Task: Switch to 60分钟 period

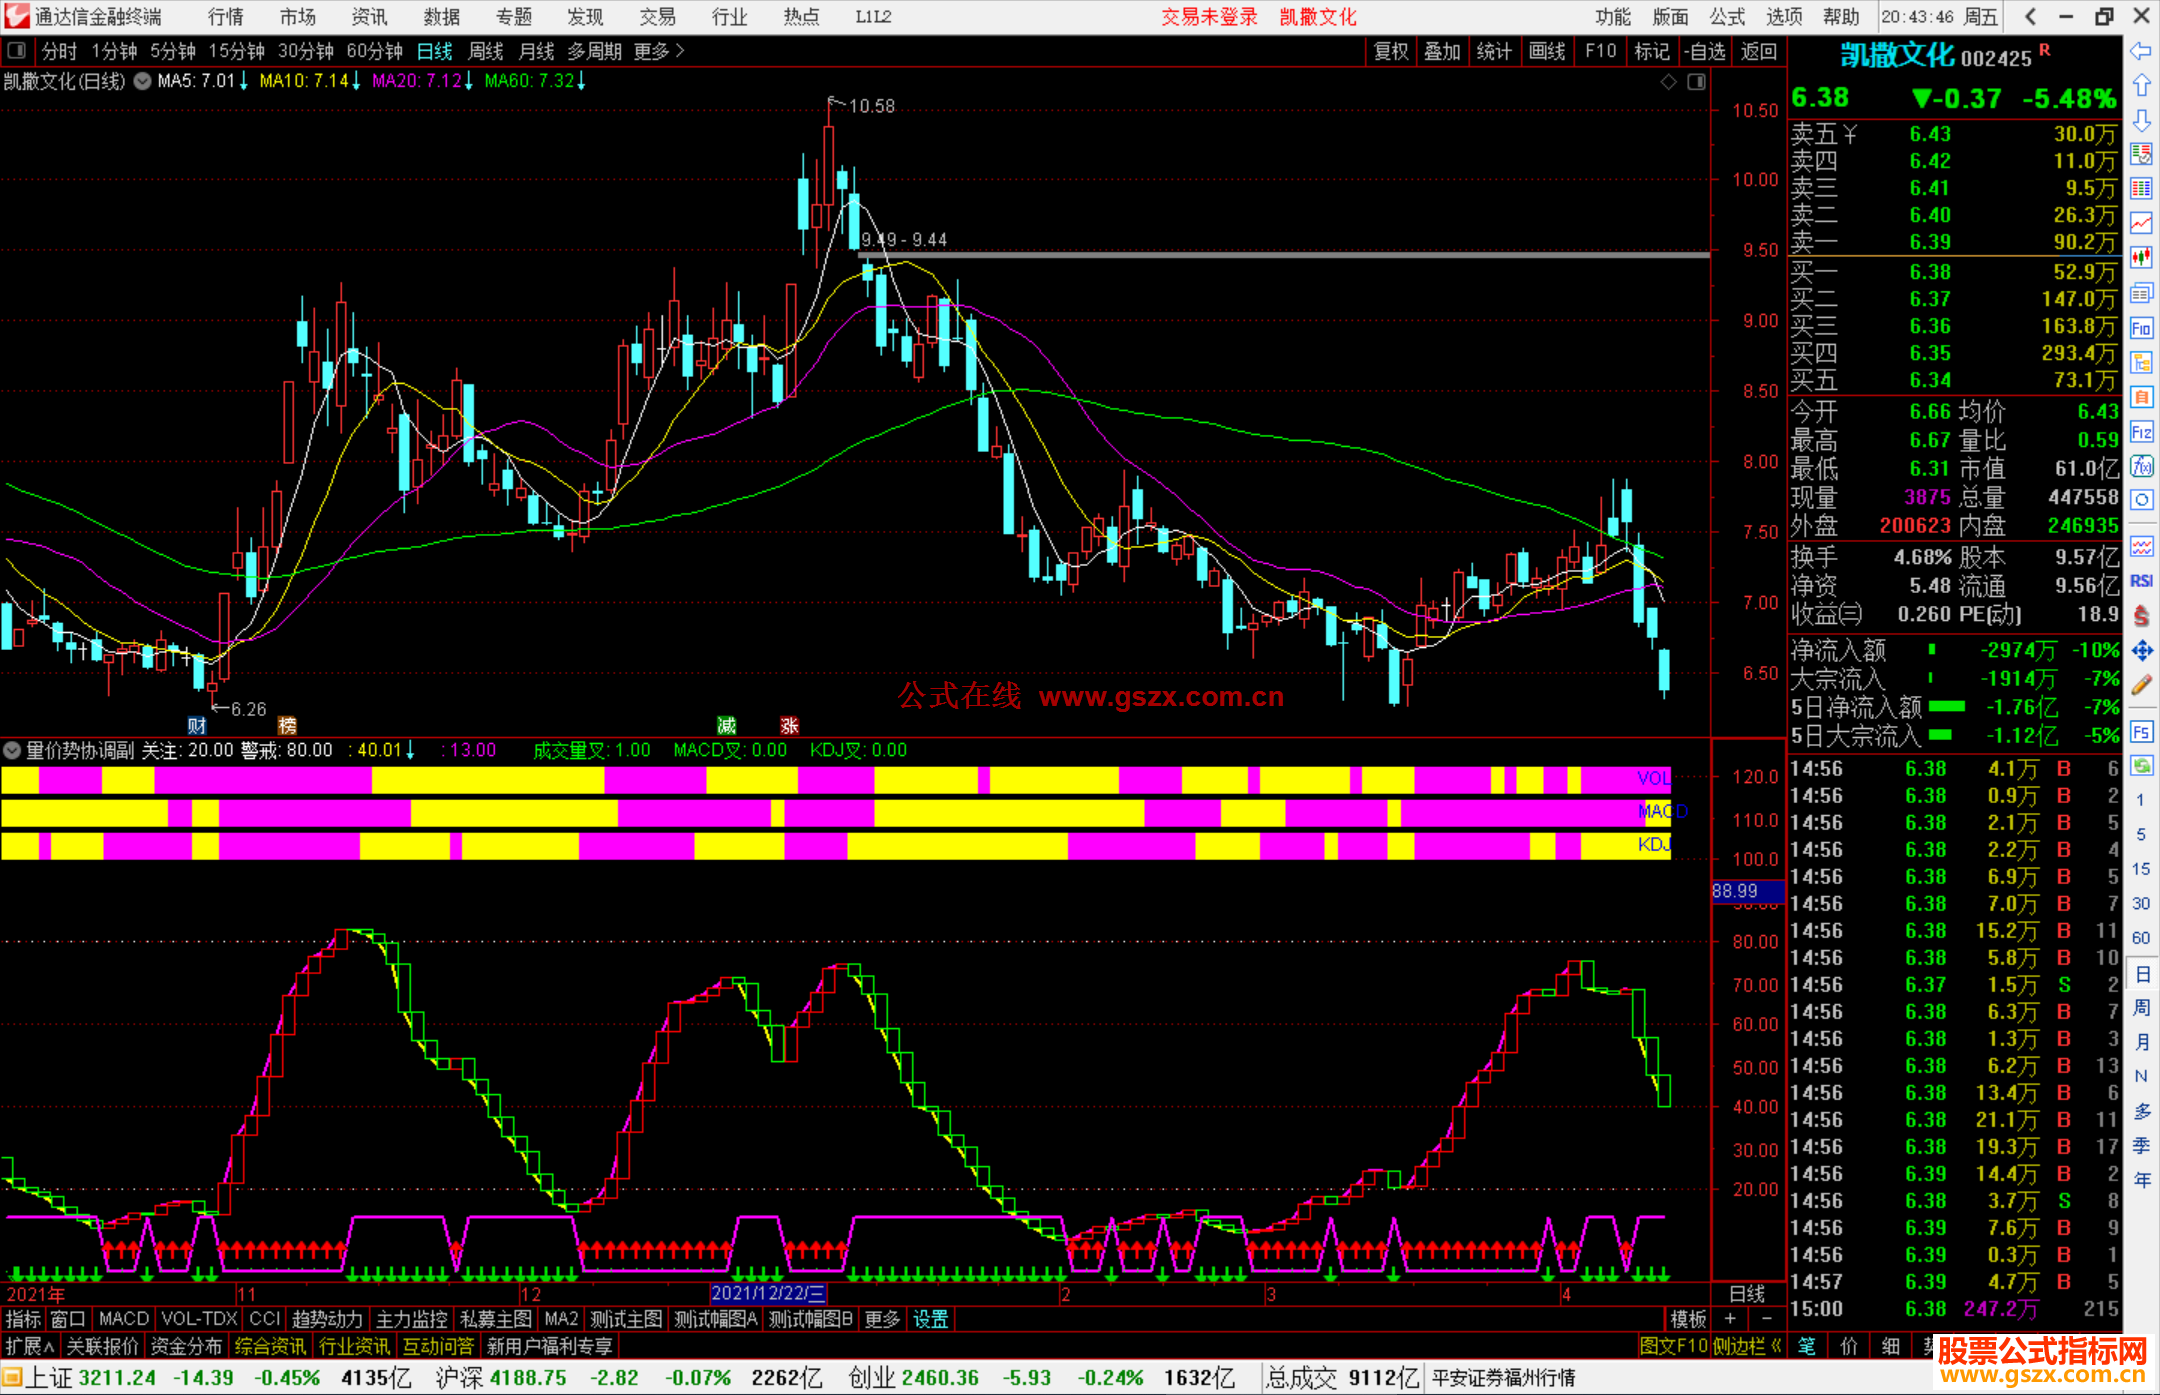Action: pyautogui.click(x=374, y=51)
